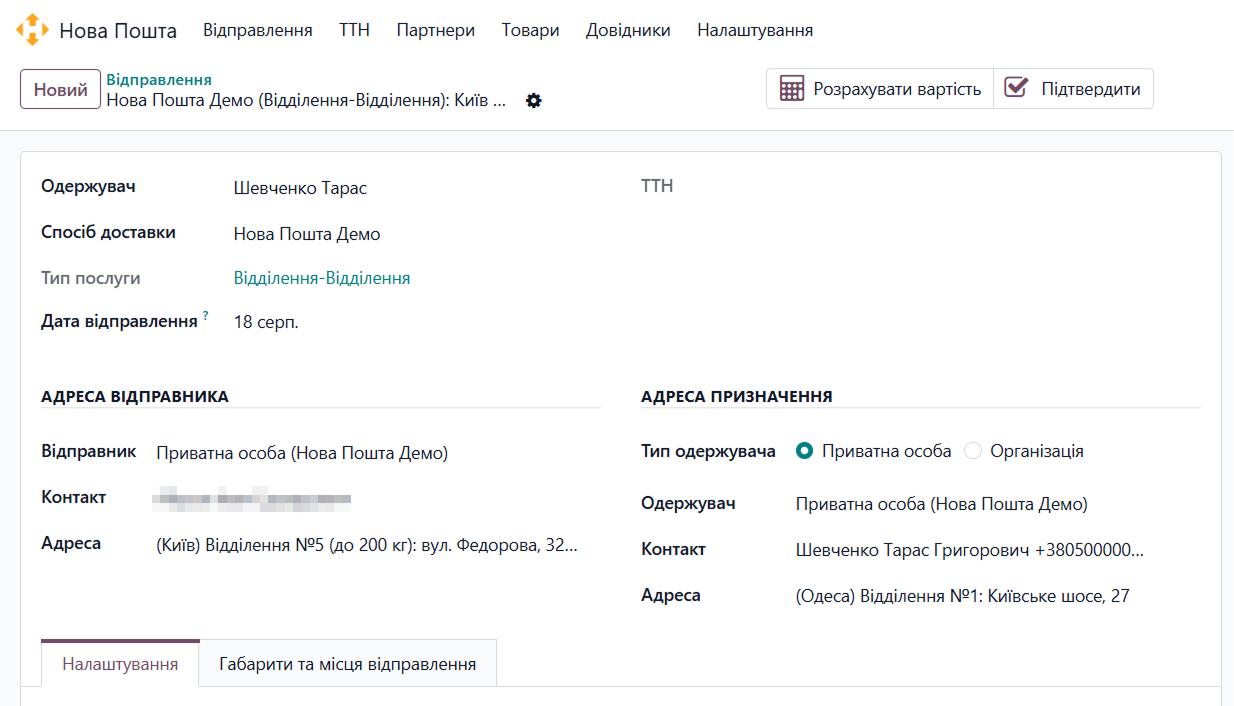
Task: Click the Нова Пошта app title
Action: (x=118, y=30)
